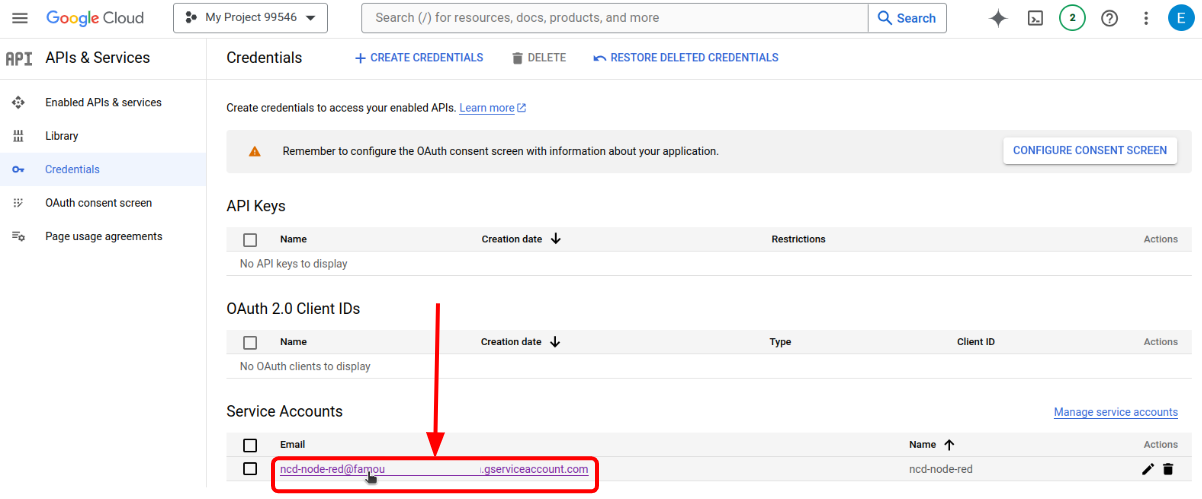Click CONFIGURE CONSENT SCREEN button
Screen dimensions: 1202x499
[x=1090, y=151]
